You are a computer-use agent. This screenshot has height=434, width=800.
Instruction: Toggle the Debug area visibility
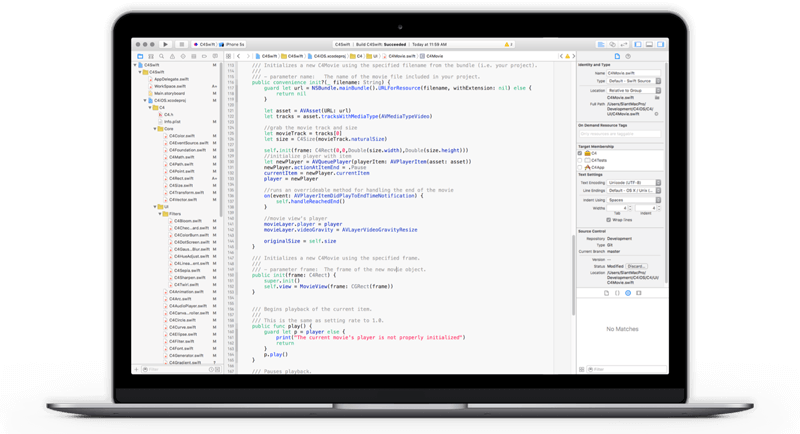[649, 44]
